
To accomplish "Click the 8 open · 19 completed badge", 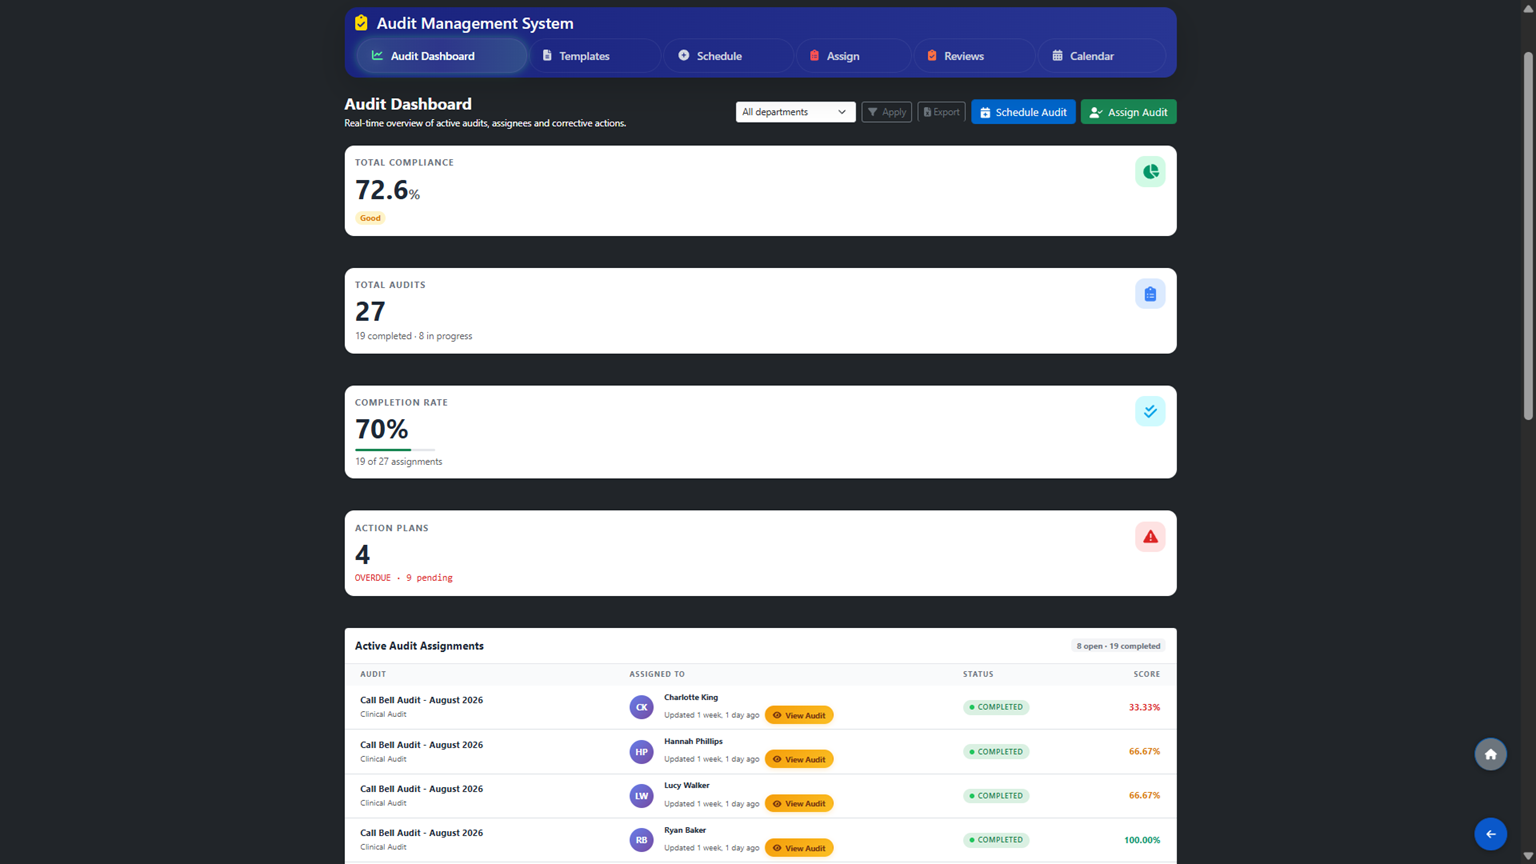I will (1118, 646).
